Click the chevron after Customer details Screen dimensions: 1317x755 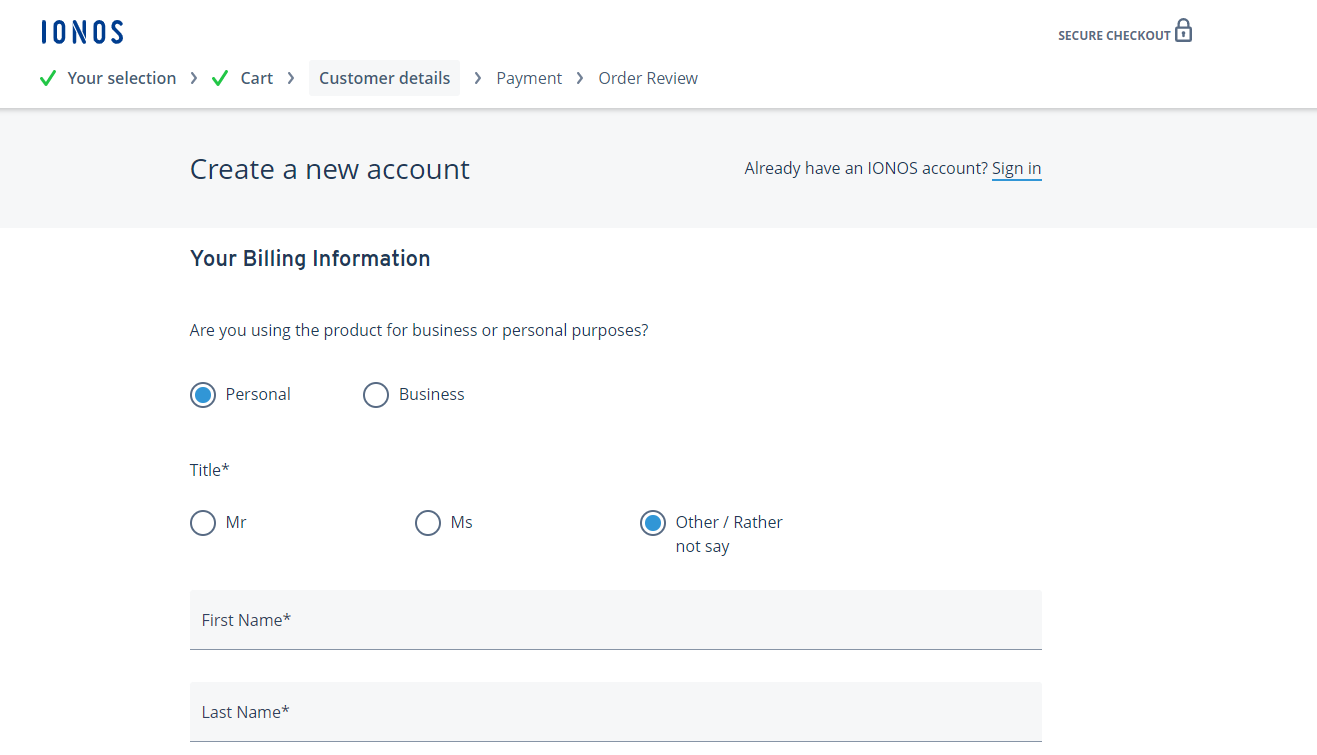[478, 78]
